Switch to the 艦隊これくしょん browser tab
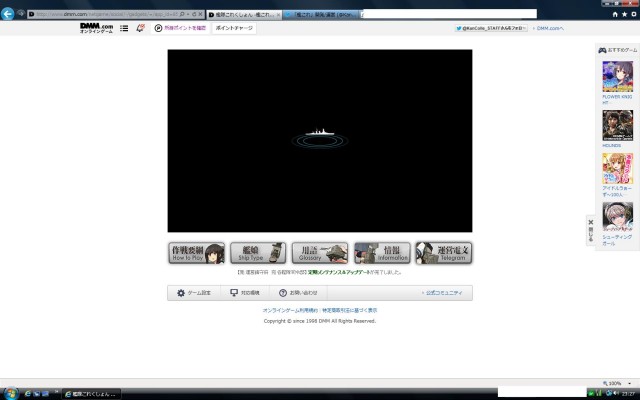The height and width of the screenshot is (400, 640). pos(244,15)
